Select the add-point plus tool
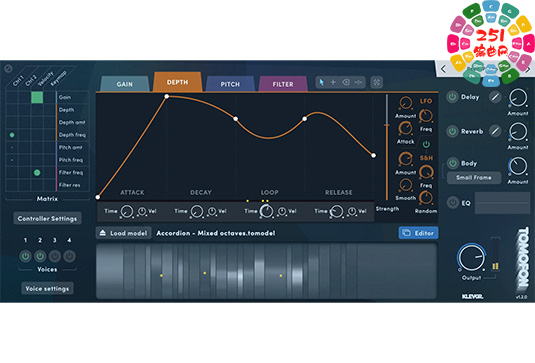The height and width of the screenshot is (363, 535). 333,82
